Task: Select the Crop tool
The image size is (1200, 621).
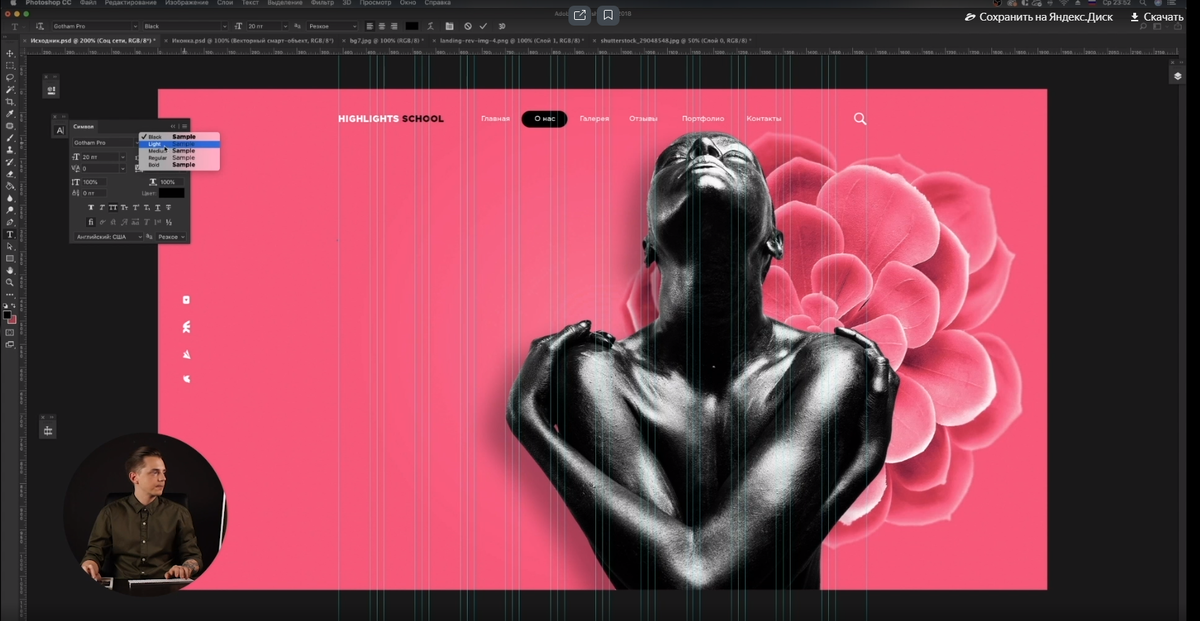Action: [10, 102]
